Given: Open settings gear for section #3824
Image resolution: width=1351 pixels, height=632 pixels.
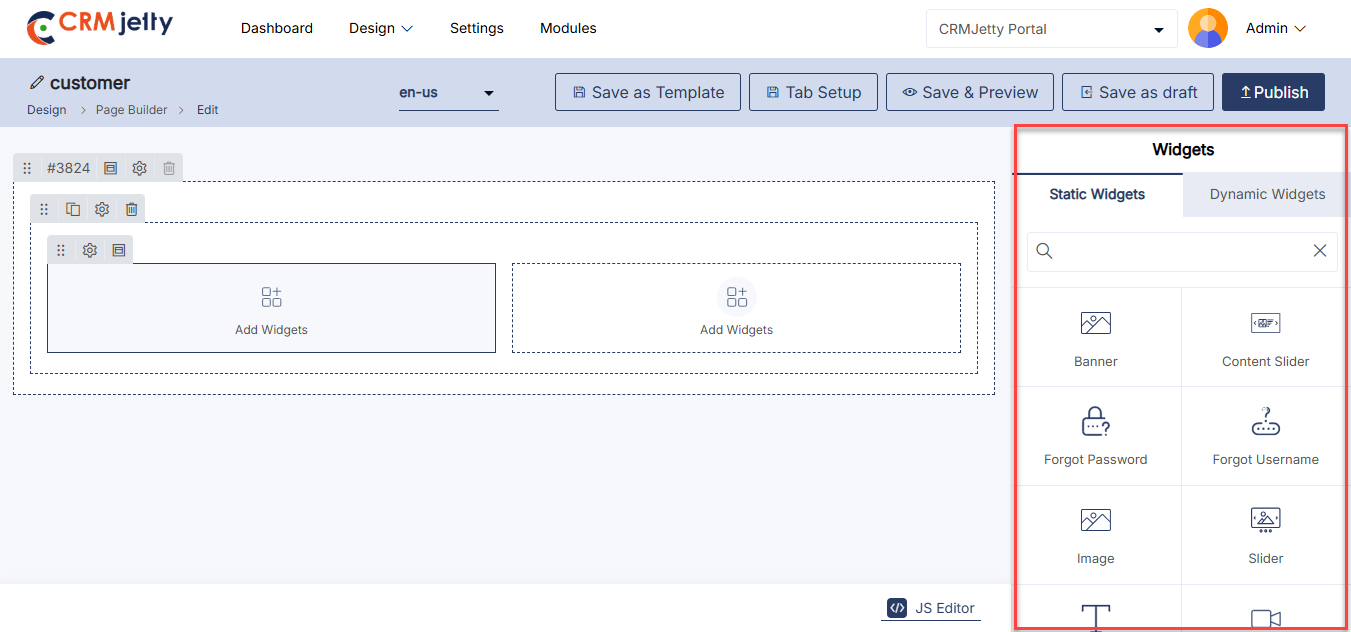Looking at the screenshot, I should (140, 168).
